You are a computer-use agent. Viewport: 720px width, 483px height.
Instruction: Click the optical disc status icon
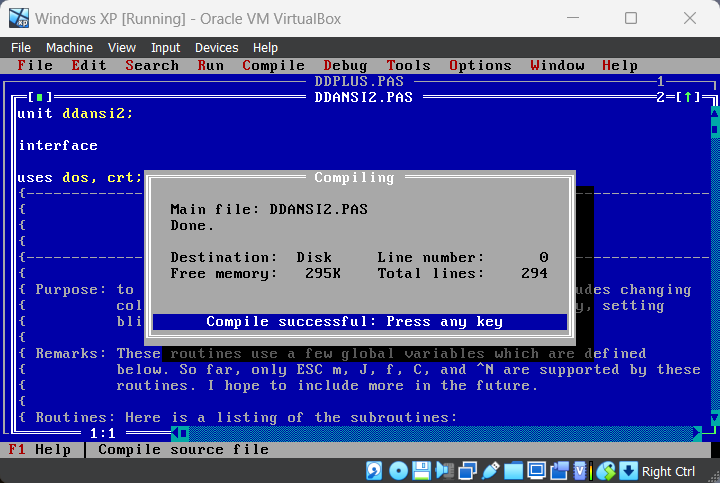(398, 471)
